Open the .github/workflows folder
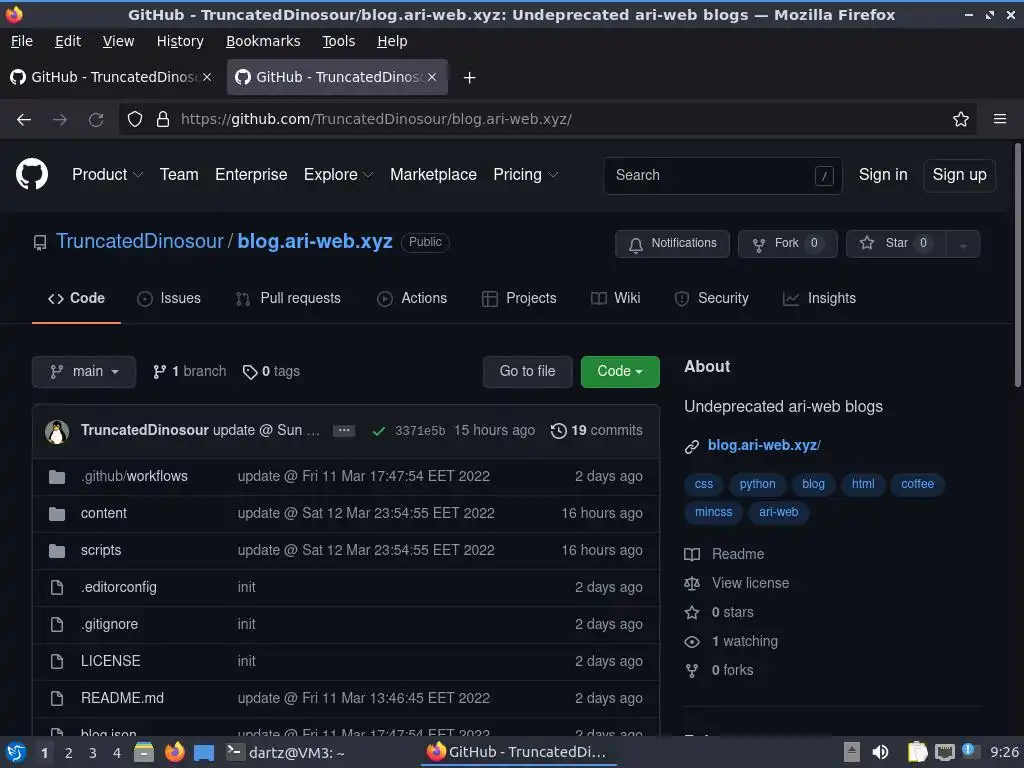 (134, 476)
